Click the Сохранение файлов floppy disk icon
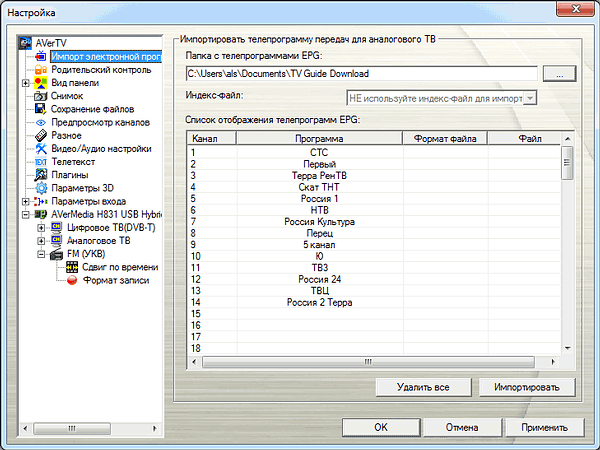 [x=41, y=109]
